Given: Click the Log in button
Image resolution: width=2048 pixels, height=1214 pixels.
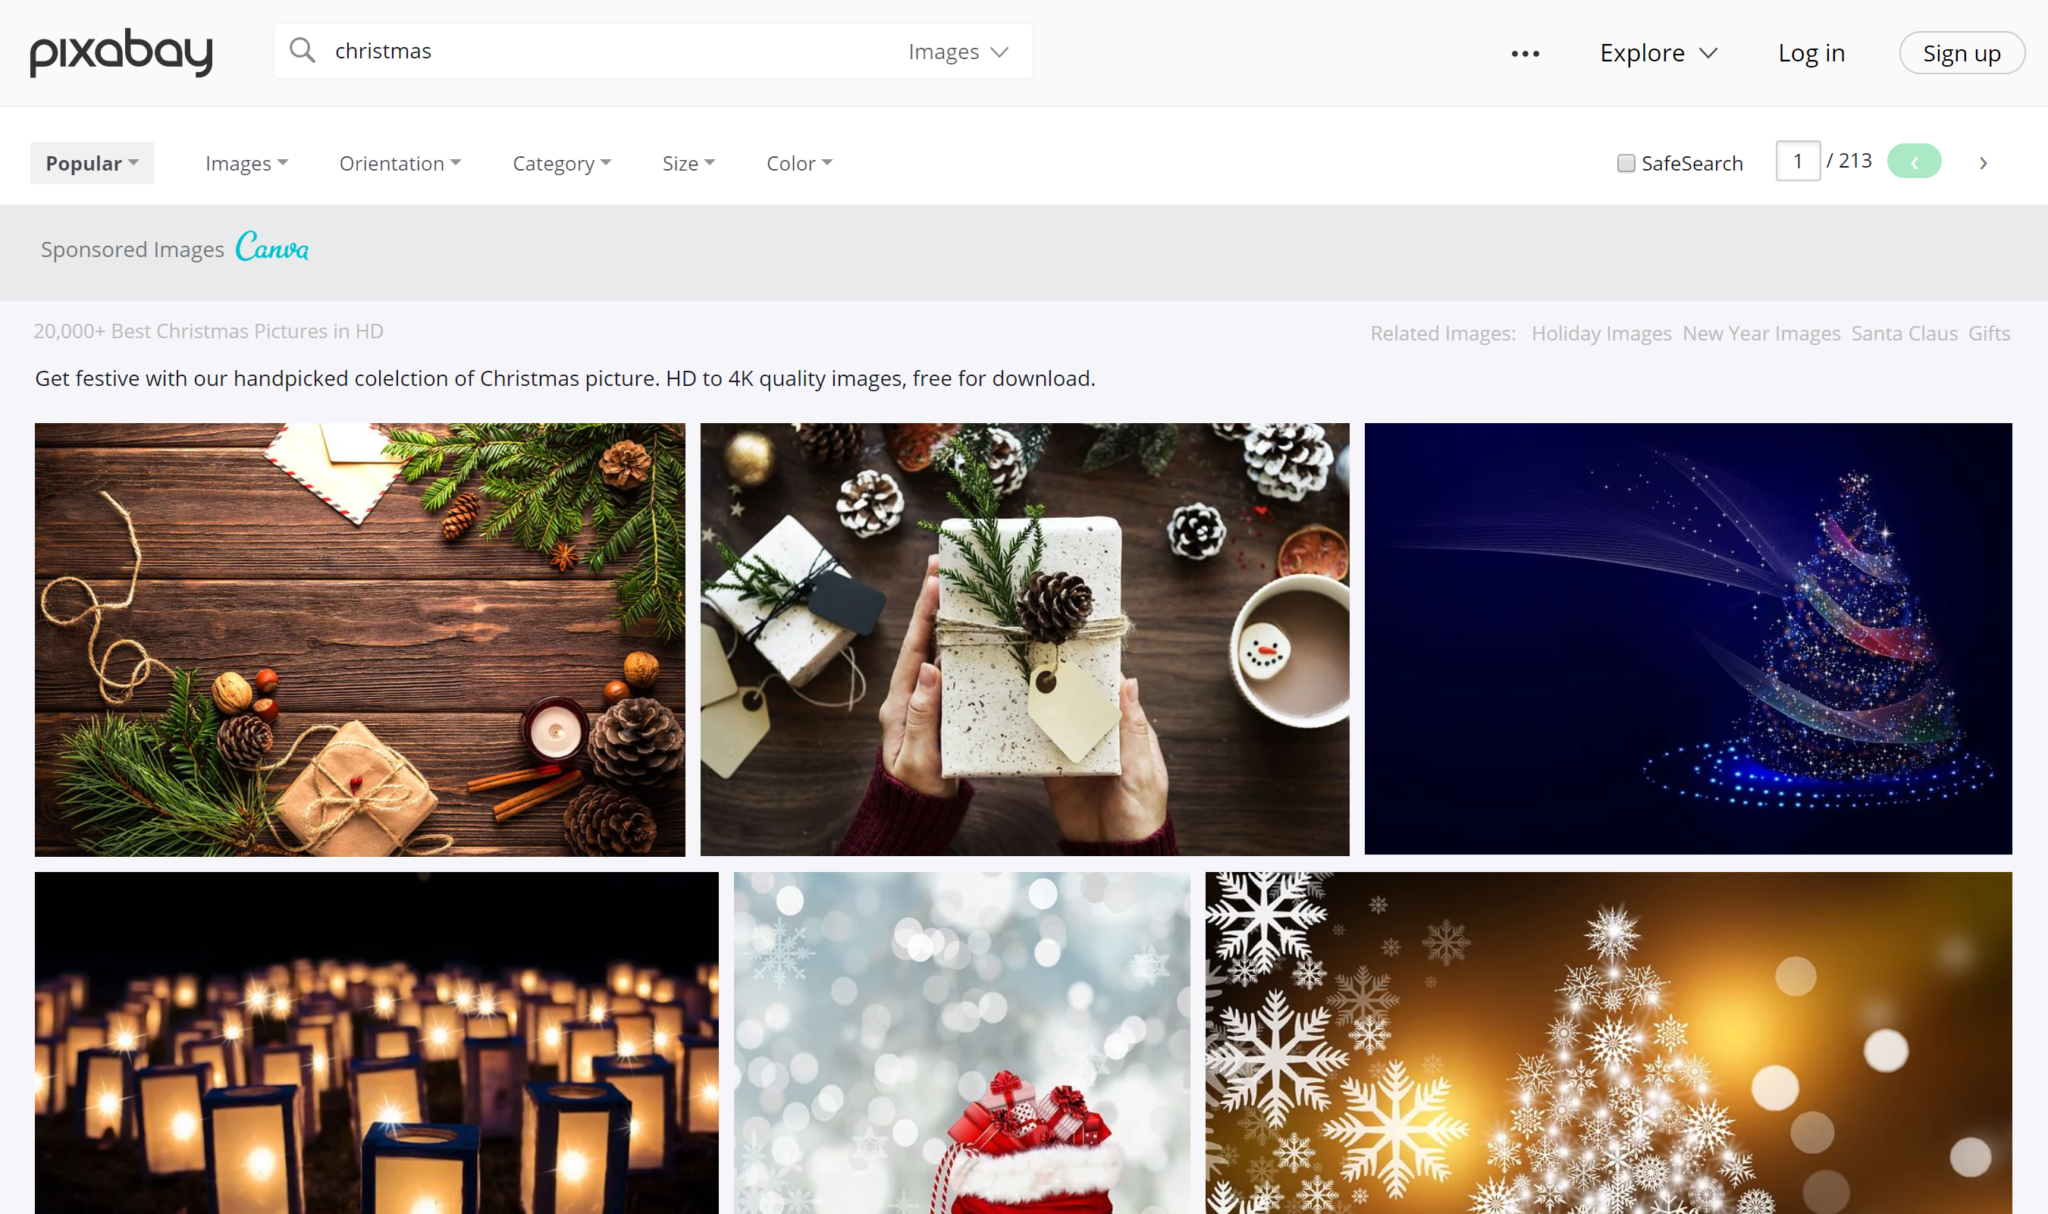Looking at the screenshot, I should click(1811, 52).
